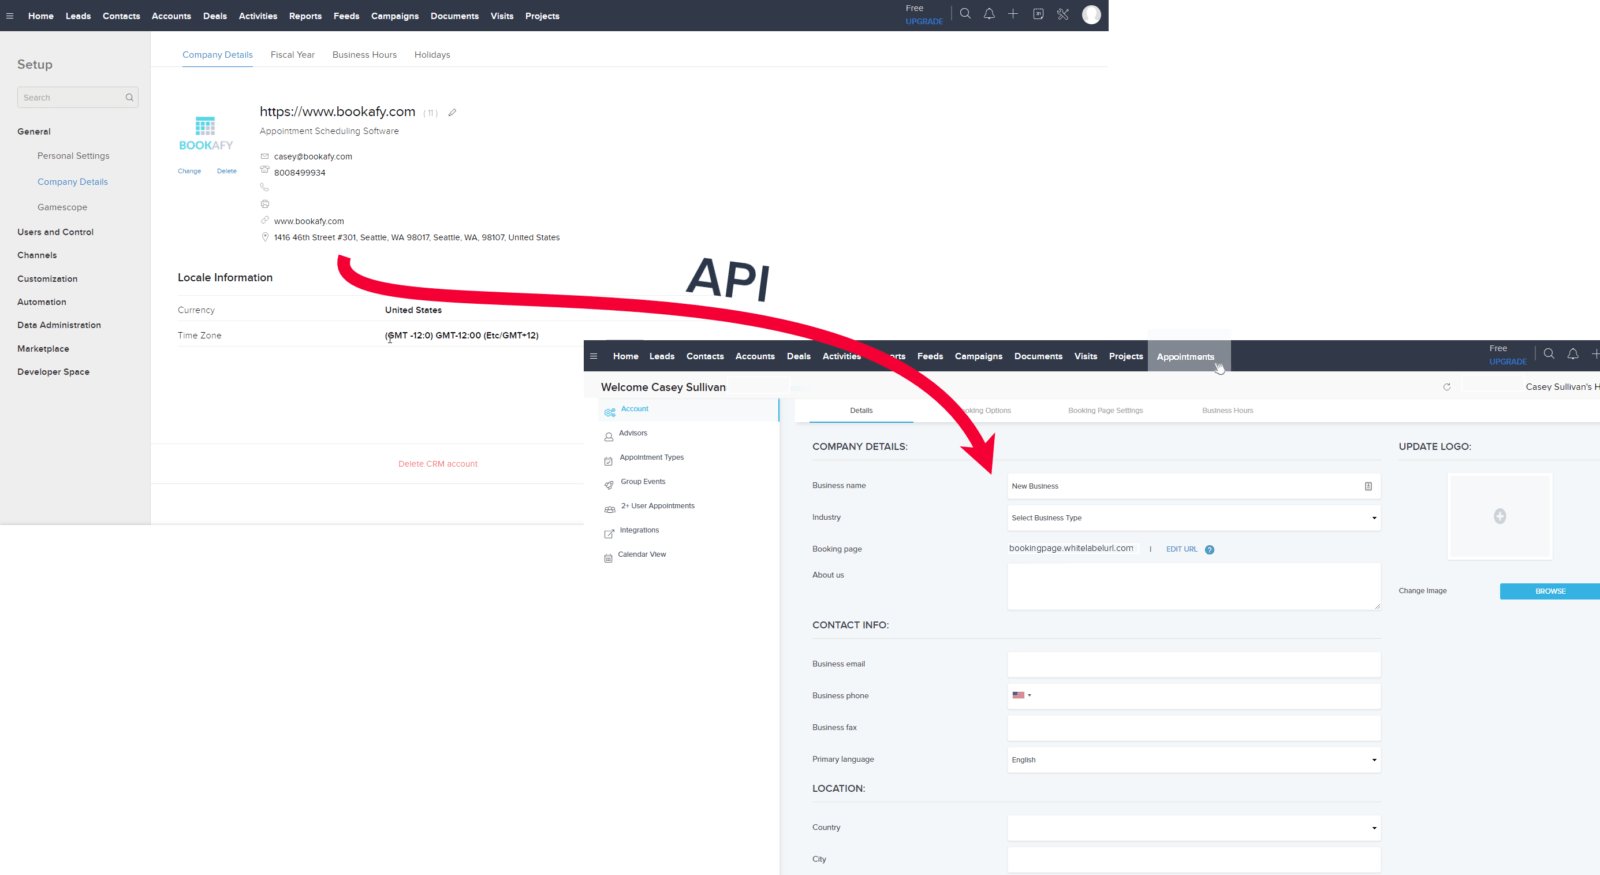Select Company Details in the Setup sidebar
The height and width of the screenshot is (875, 1600).
pos(72,182)
